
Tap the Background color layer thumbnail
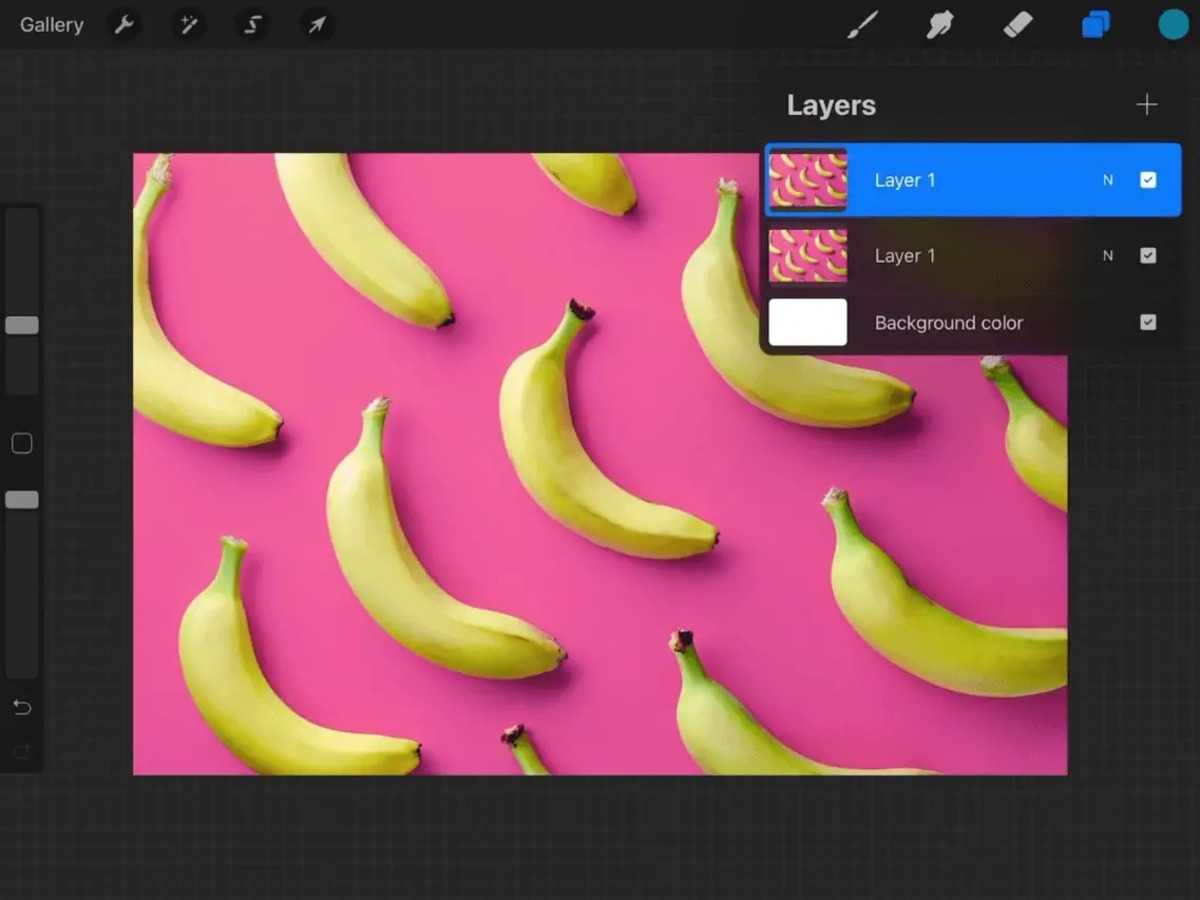pos(807,322)
